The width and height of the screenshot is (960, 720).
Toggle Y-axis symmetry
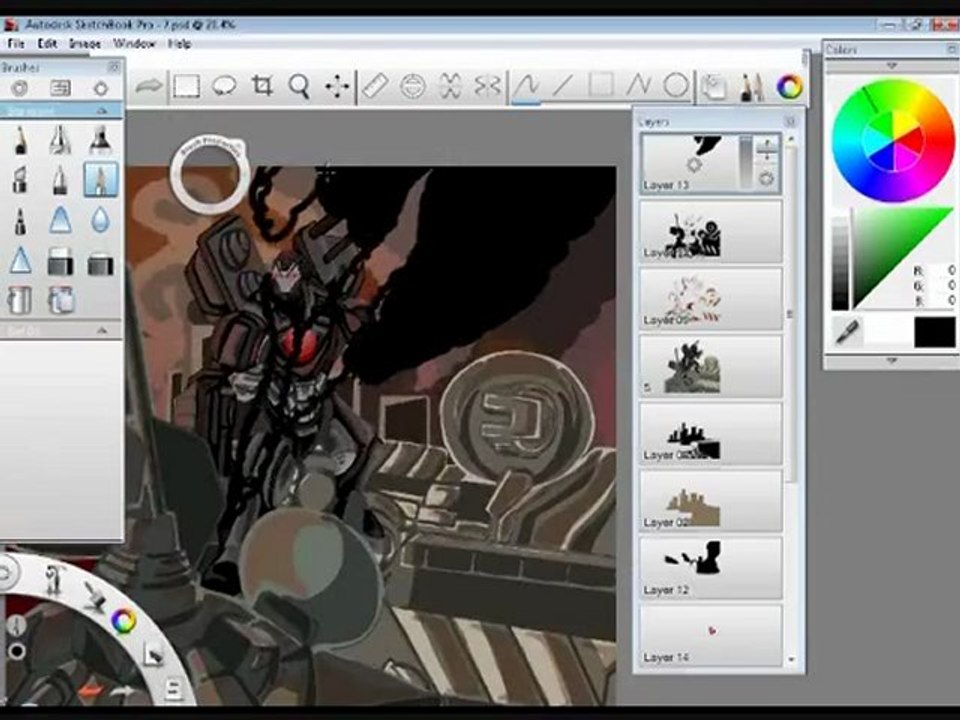tap(487, 86)
